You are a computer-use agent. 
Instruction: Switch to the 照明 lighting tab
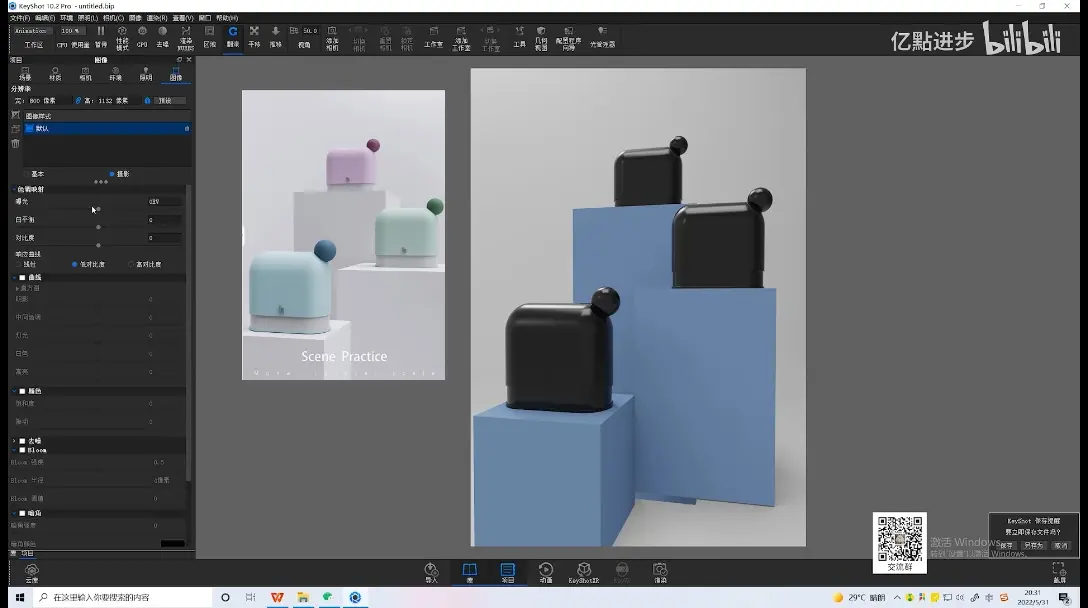pyautogui.click(x=146, y=74)
